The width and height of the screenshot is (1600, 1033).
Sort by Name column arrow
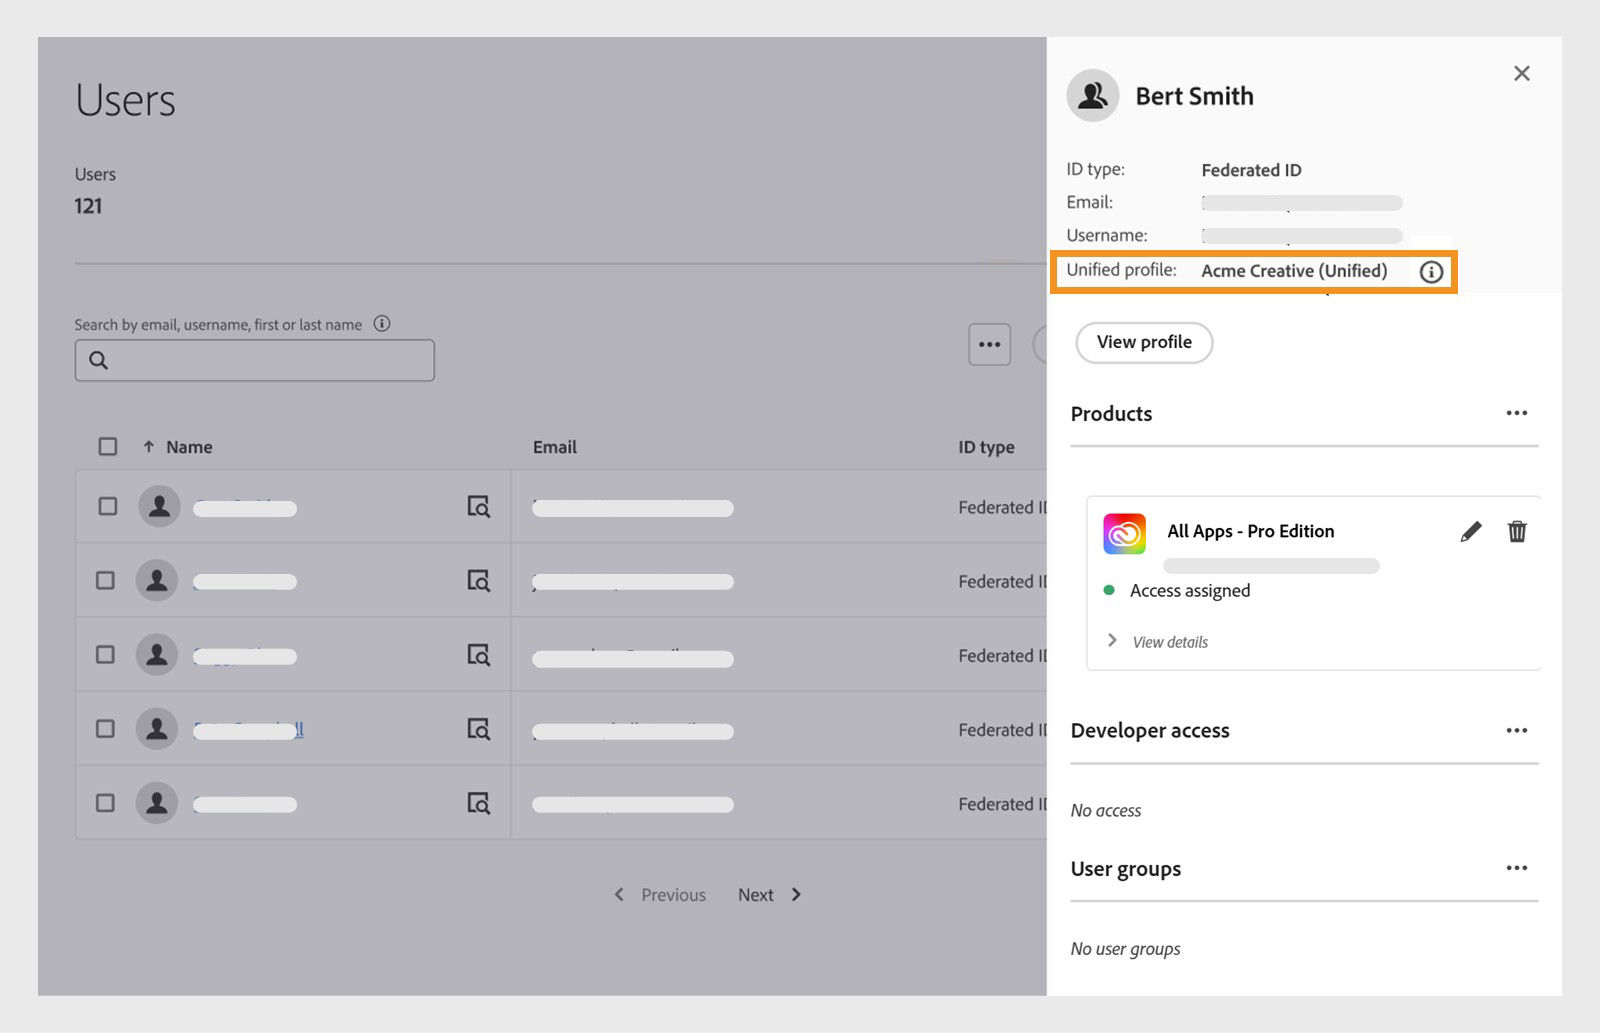148,446
